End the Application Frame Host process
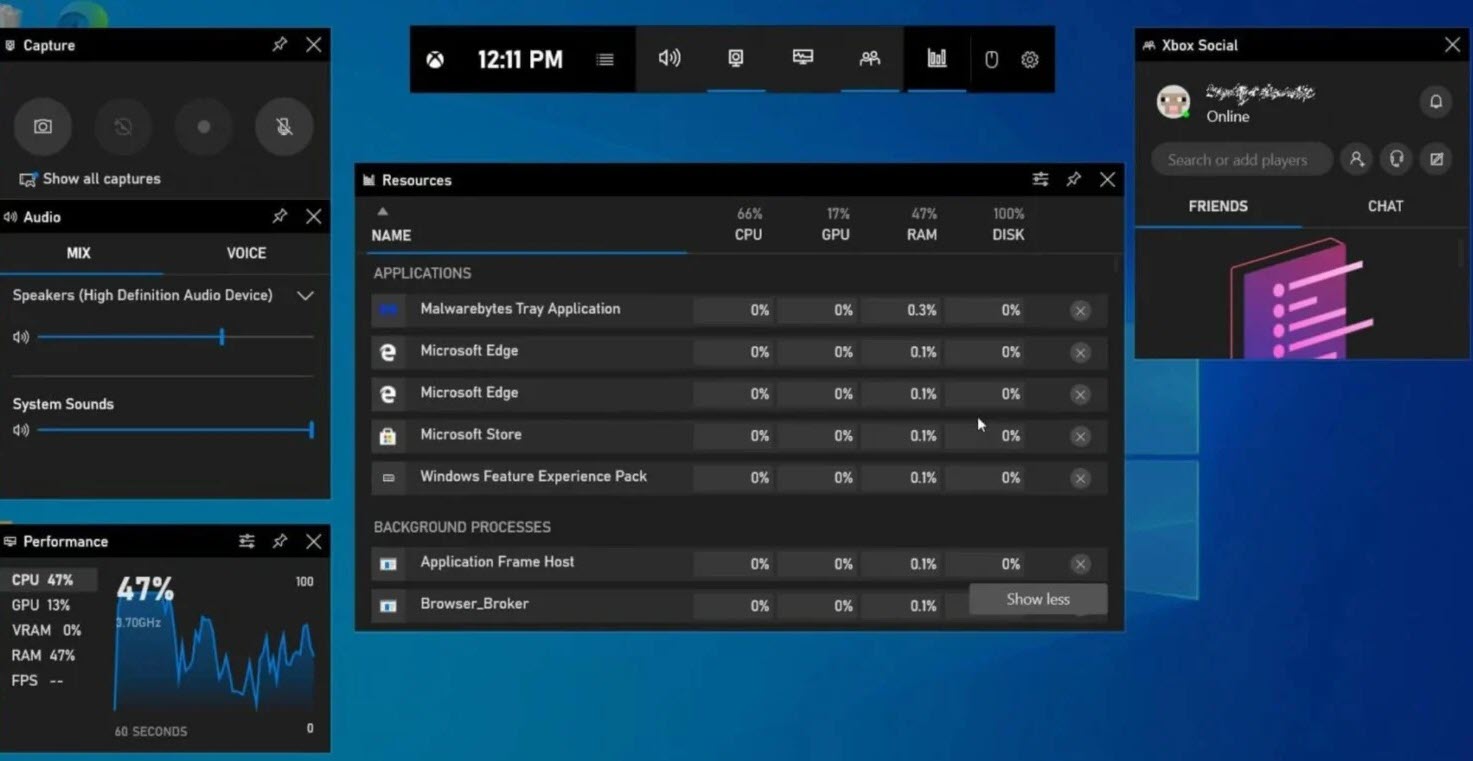The height and width of the screenshot is (761, 1473). 1080,565
